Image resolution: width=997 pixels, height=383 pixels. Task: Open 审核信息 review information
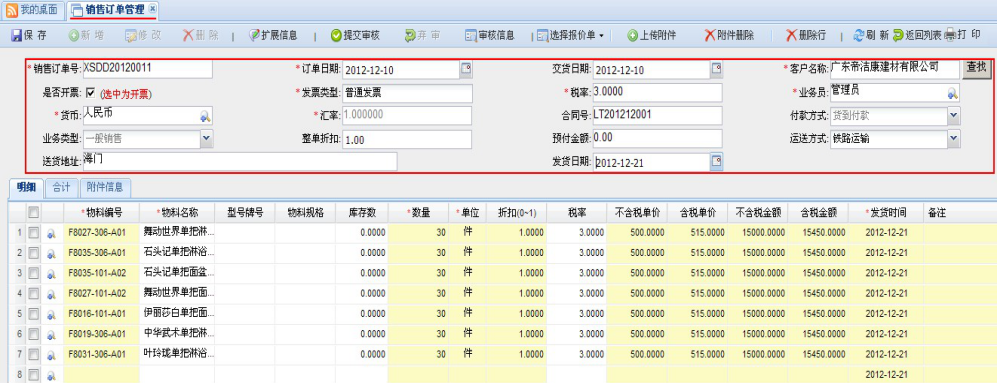[490, 36]
